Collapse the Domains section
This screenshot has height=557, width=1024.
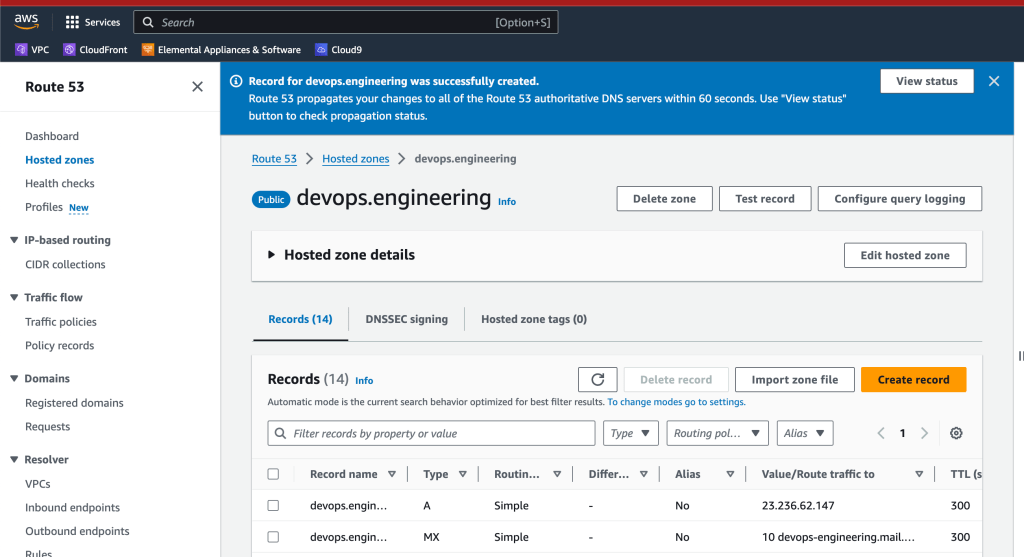click(x=14, y=379)
